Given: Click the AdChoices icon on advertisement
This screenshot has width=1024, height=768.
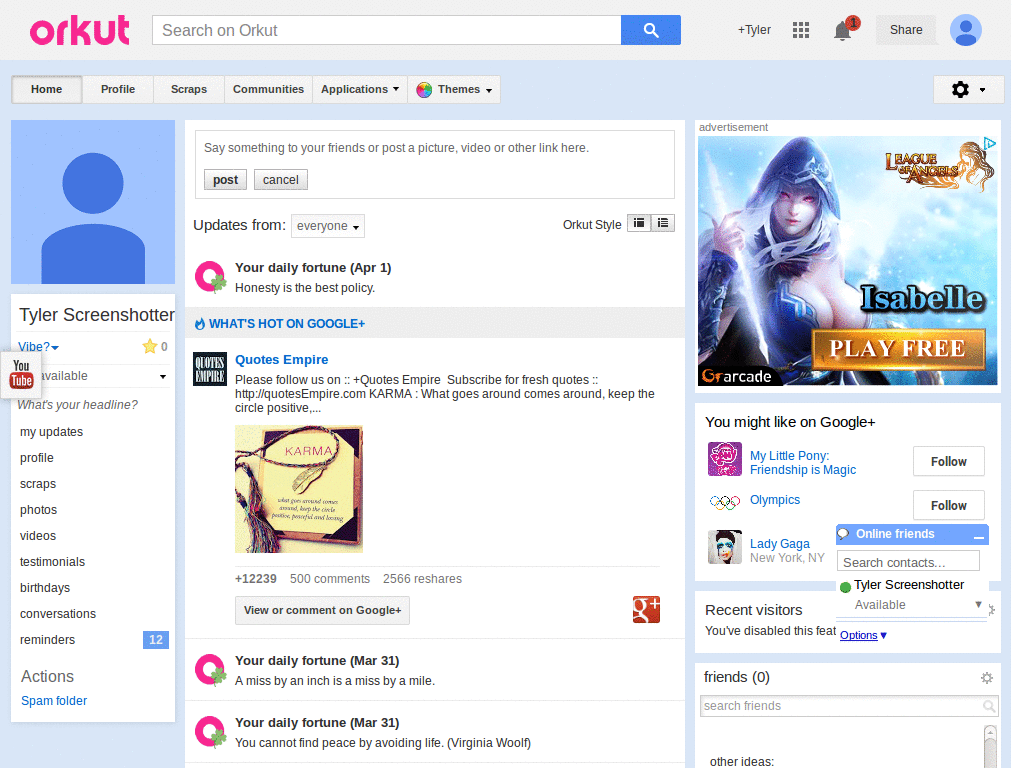Looking at the screenshot, I should pos(989,143).
